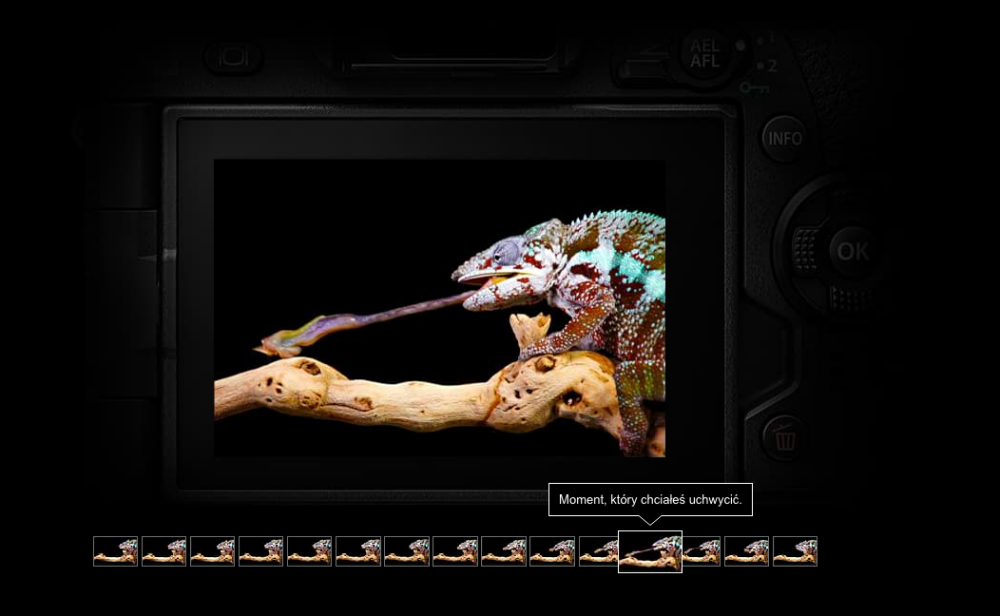This screenshot has height=616, width=1000.
Task: Pick the thumbnail immediately before the highlighted frame
Action: pos(598,552)
